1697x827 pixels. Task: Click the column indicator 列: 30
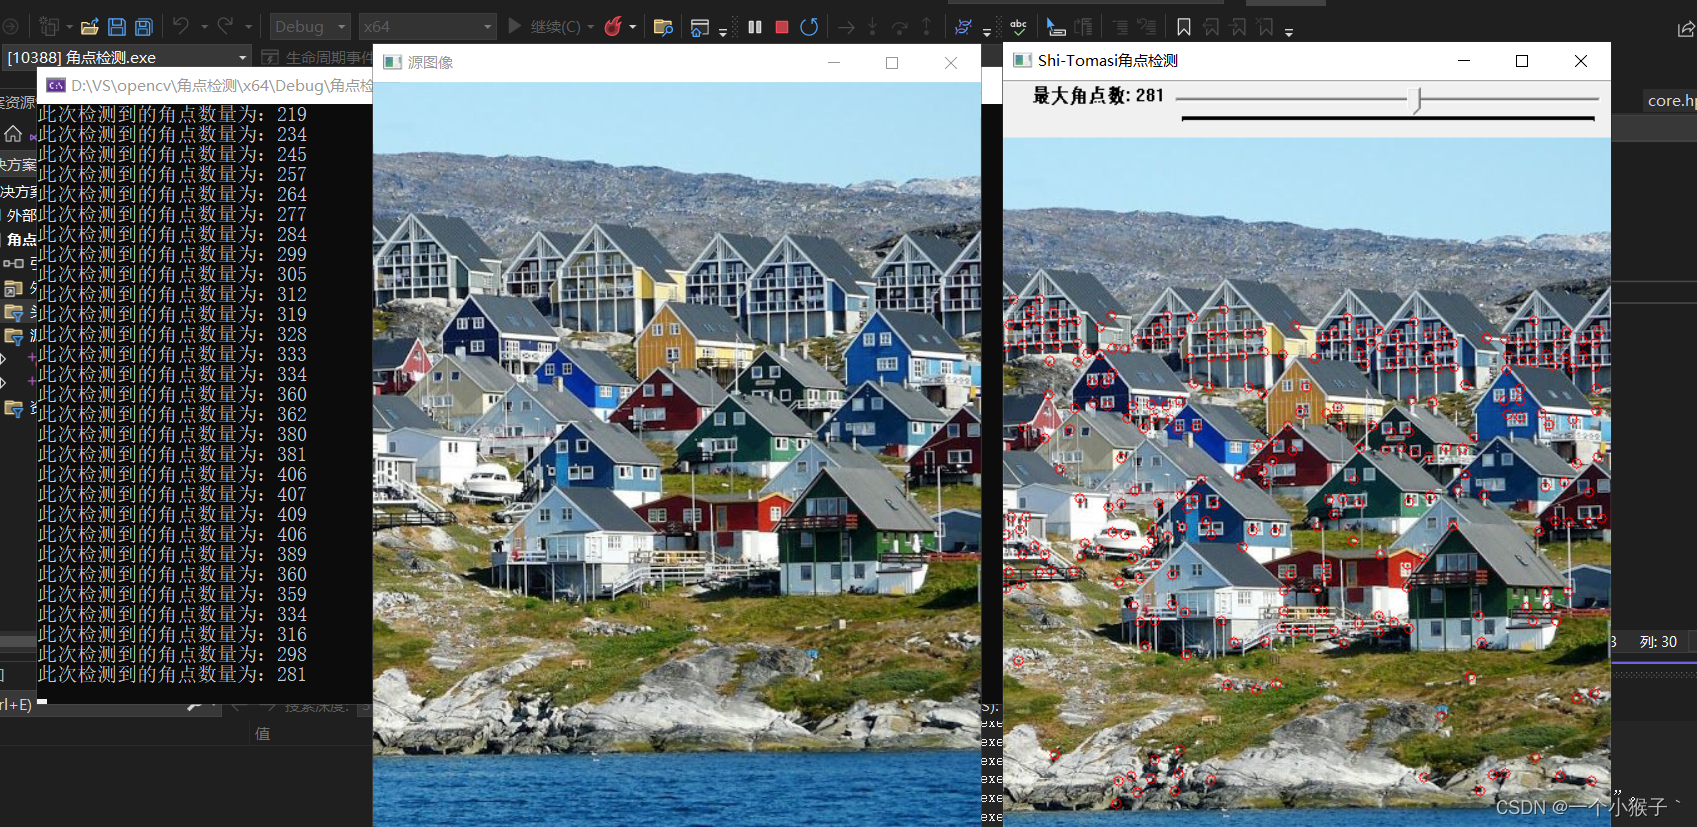pyautogui.click(x=1658, y=642)
